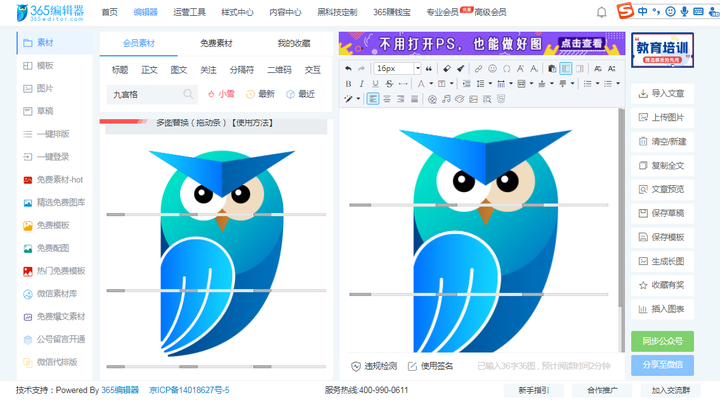The width and height of the screenshot is (720, 400).
Task: Select the 分隔符 material category
Action: click(x=242, y=70)
